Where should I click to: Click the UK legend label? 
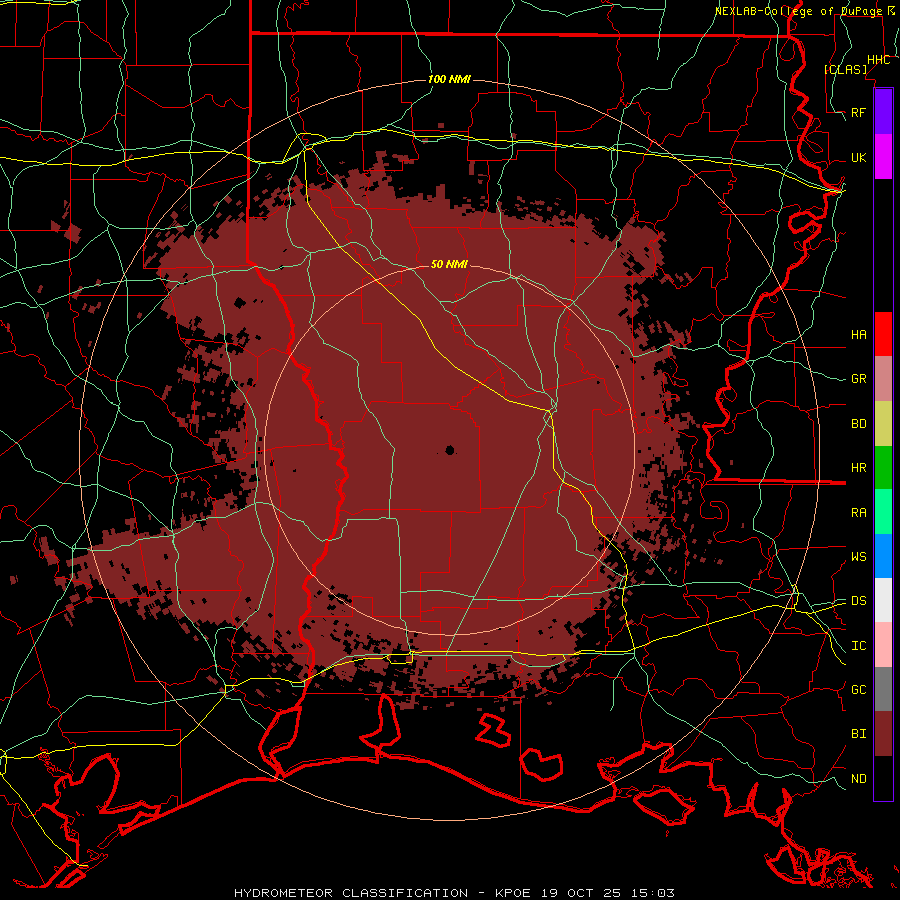[x=859, y=157]
